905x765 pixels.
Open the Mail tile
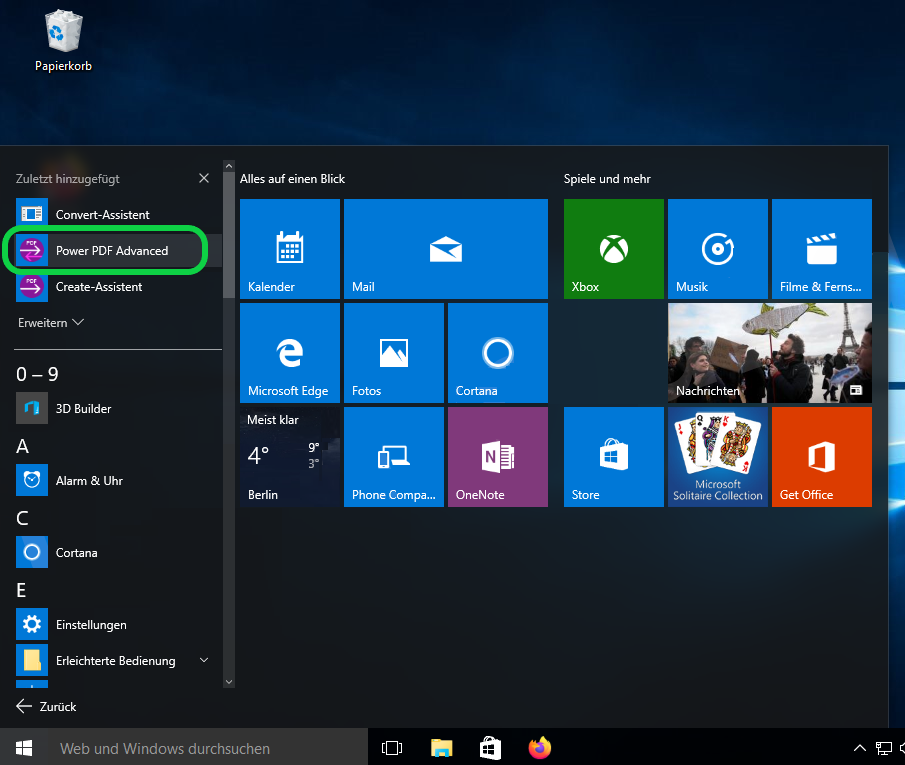(x=446, y=249)
